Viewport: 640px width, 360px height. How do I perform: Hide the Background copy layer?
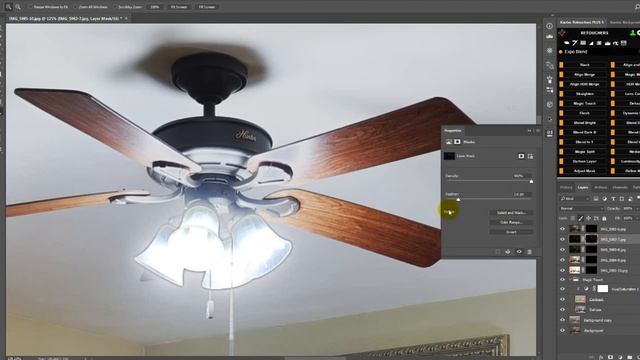pyautogui.click(x=562, y=320)
